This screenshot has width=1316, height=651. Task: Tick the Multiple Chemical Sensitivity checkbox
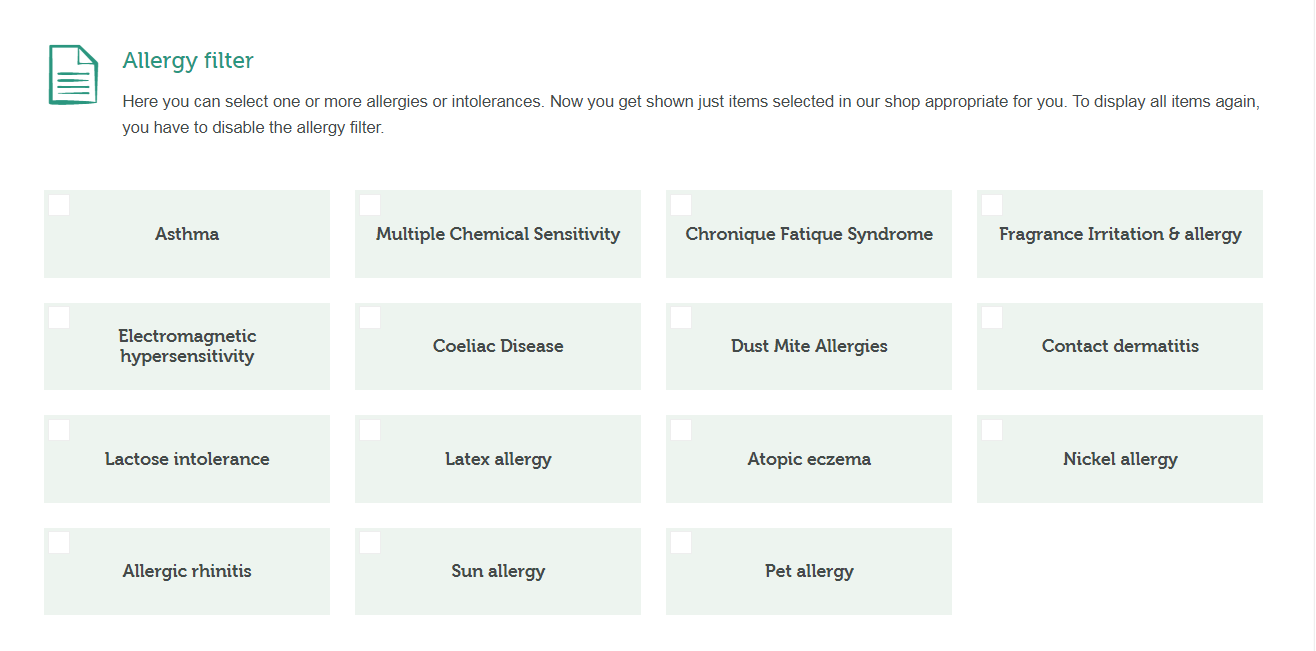tap(370, 205)
